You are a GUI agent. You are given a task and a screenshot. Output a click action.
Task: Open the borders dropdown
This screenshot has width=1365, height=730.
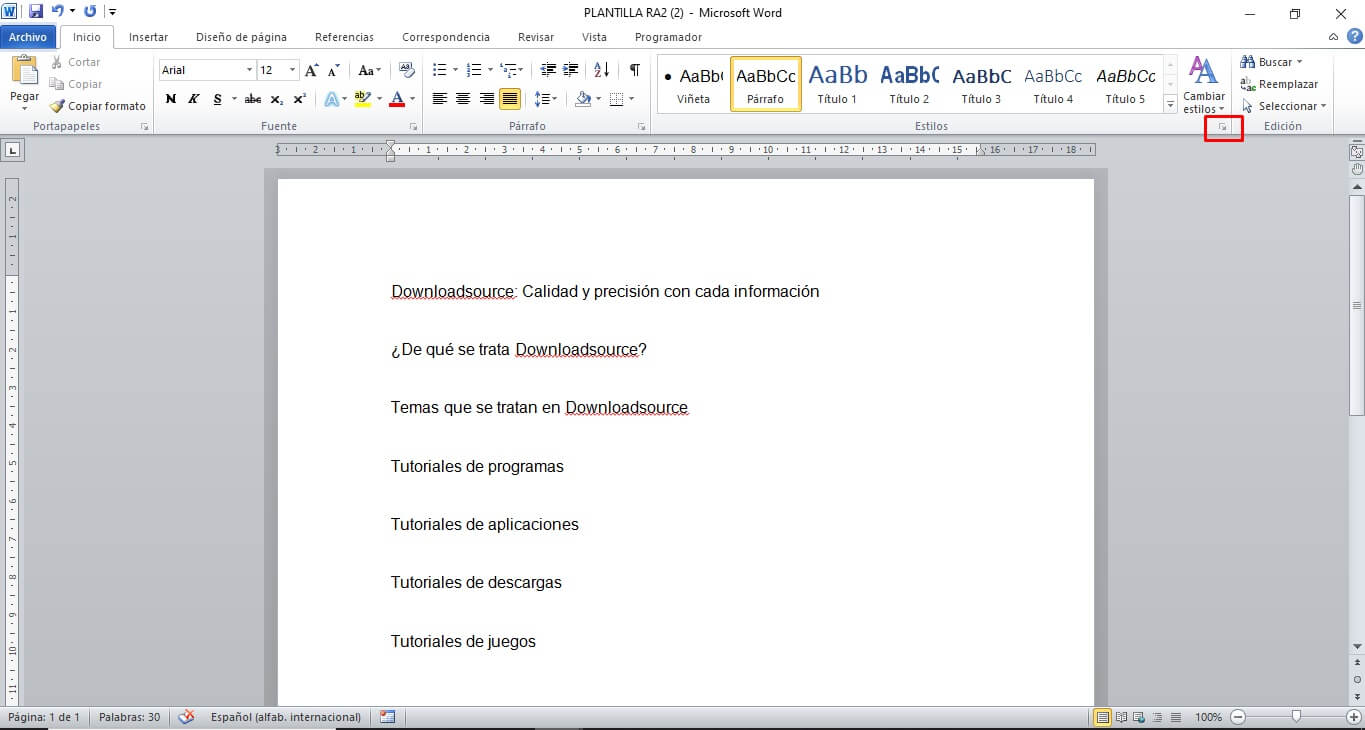[x=629, y=99]
